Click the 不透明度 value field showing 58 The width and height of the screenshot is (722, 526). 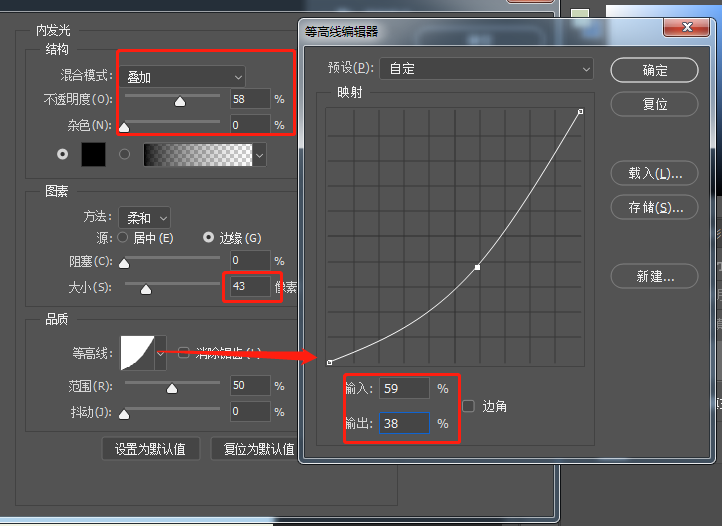pos(250,99)
